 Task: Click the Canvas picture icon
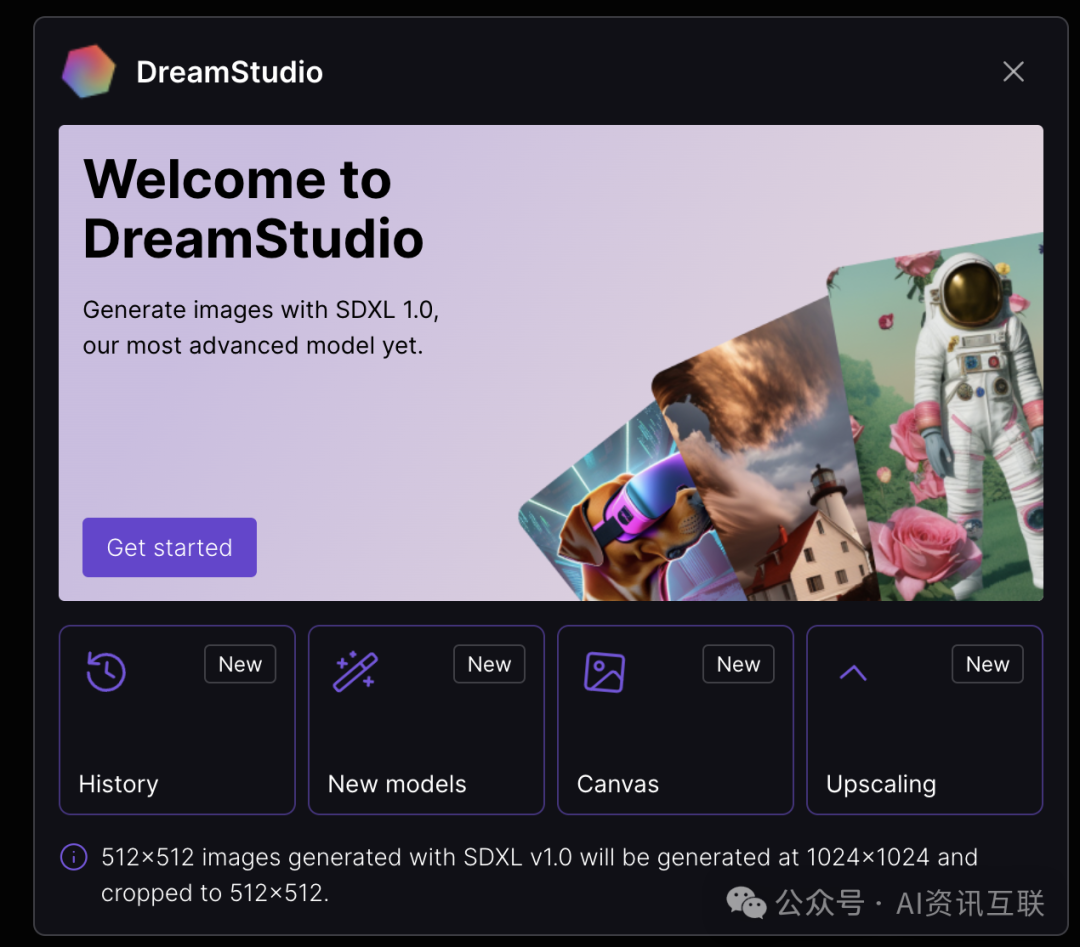[605, 672]
